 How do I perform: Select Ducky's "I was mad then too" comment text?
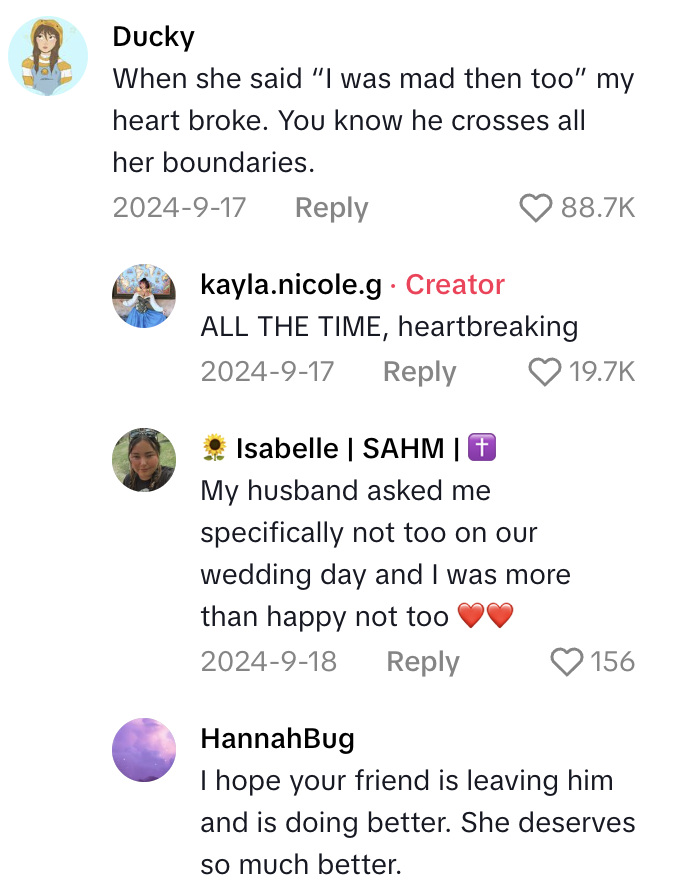pyautogui.click(x=372, y=121)
